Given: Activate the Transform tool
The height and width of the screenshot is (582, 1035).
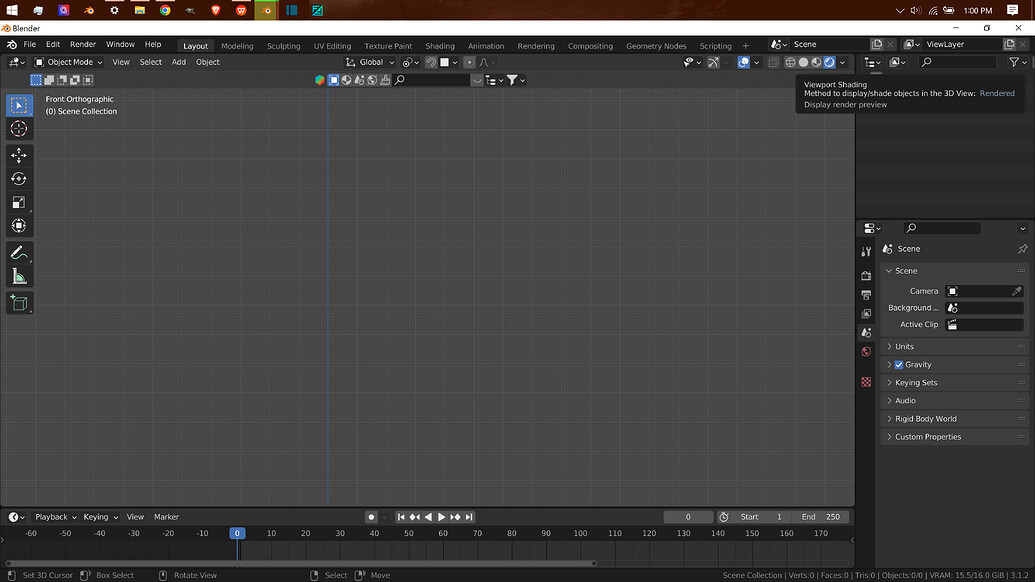Looking at the screenshot, I should click(x=19, y=226).
